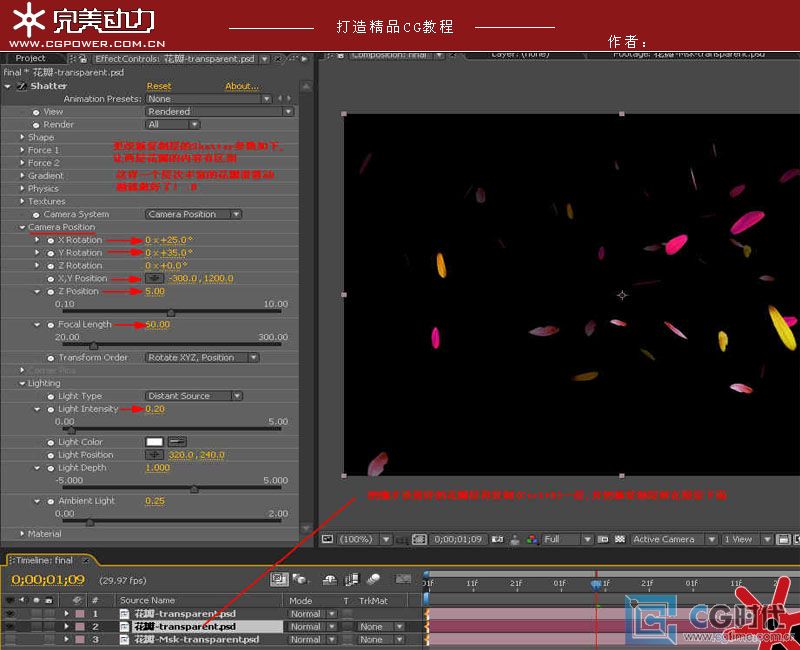Toggle the transparency grid checkerboard icon
Image resolution: width=800 pixels, height=650 pixels.
click(x=619, y=539)
